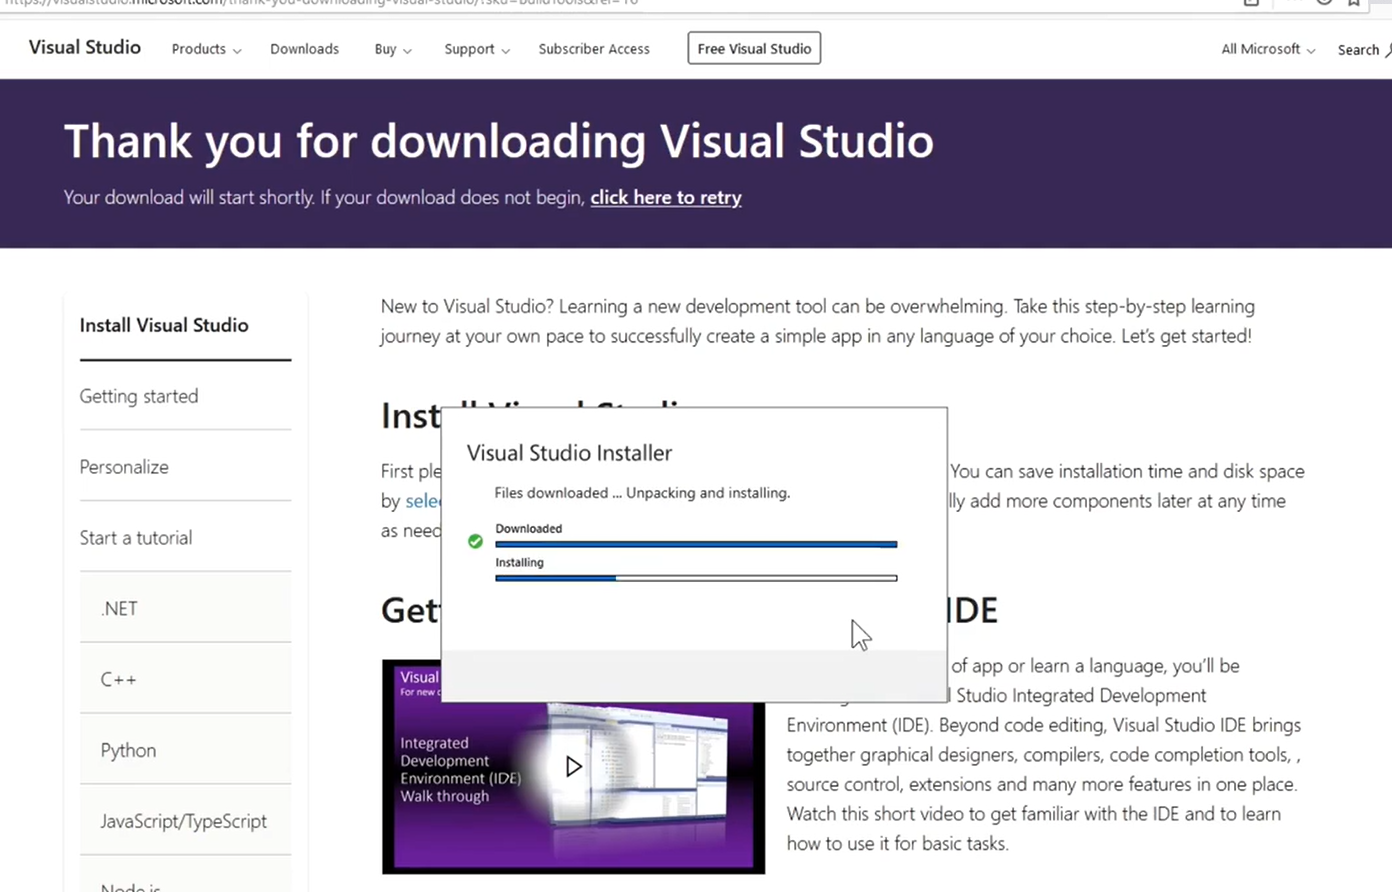This screenshot has height=892, width=1392.
Task: Click the green checkmark beside Downloaded
Action: click(x=475, y=541)
